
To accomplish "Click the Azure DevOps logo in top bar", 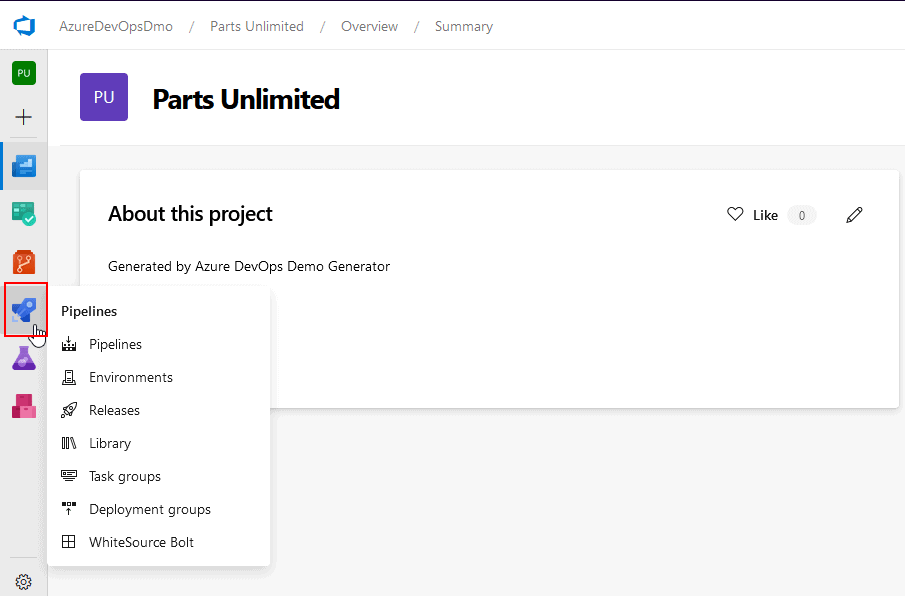I will [x=23, y=26].
